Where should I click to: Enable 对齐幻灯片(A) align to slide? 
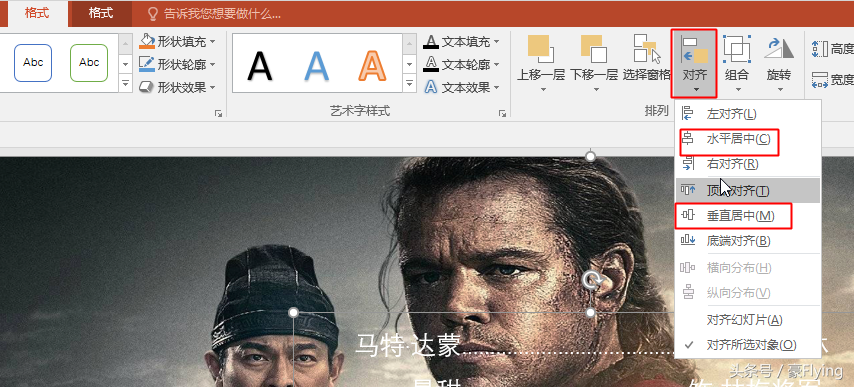point(747,320)
